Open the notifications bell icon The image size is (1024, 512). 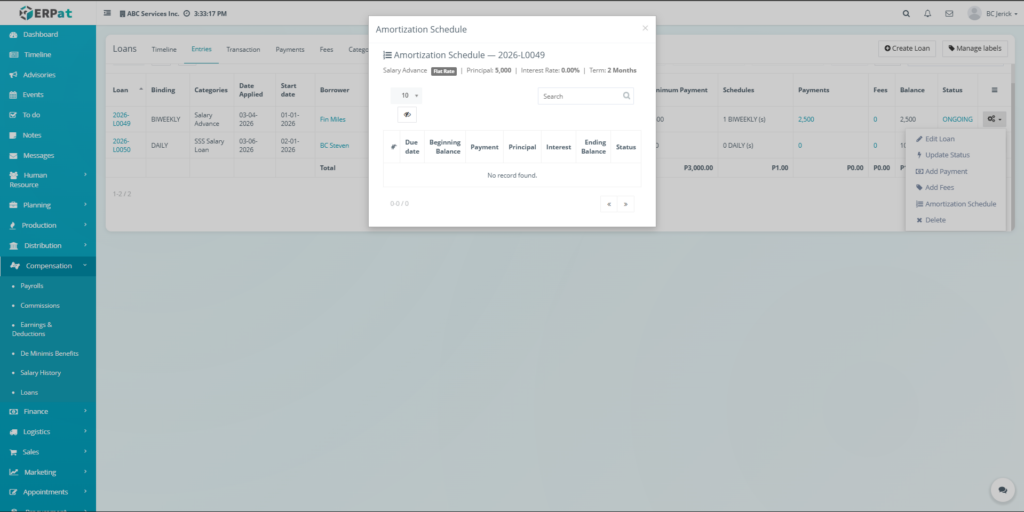(927, 14)
